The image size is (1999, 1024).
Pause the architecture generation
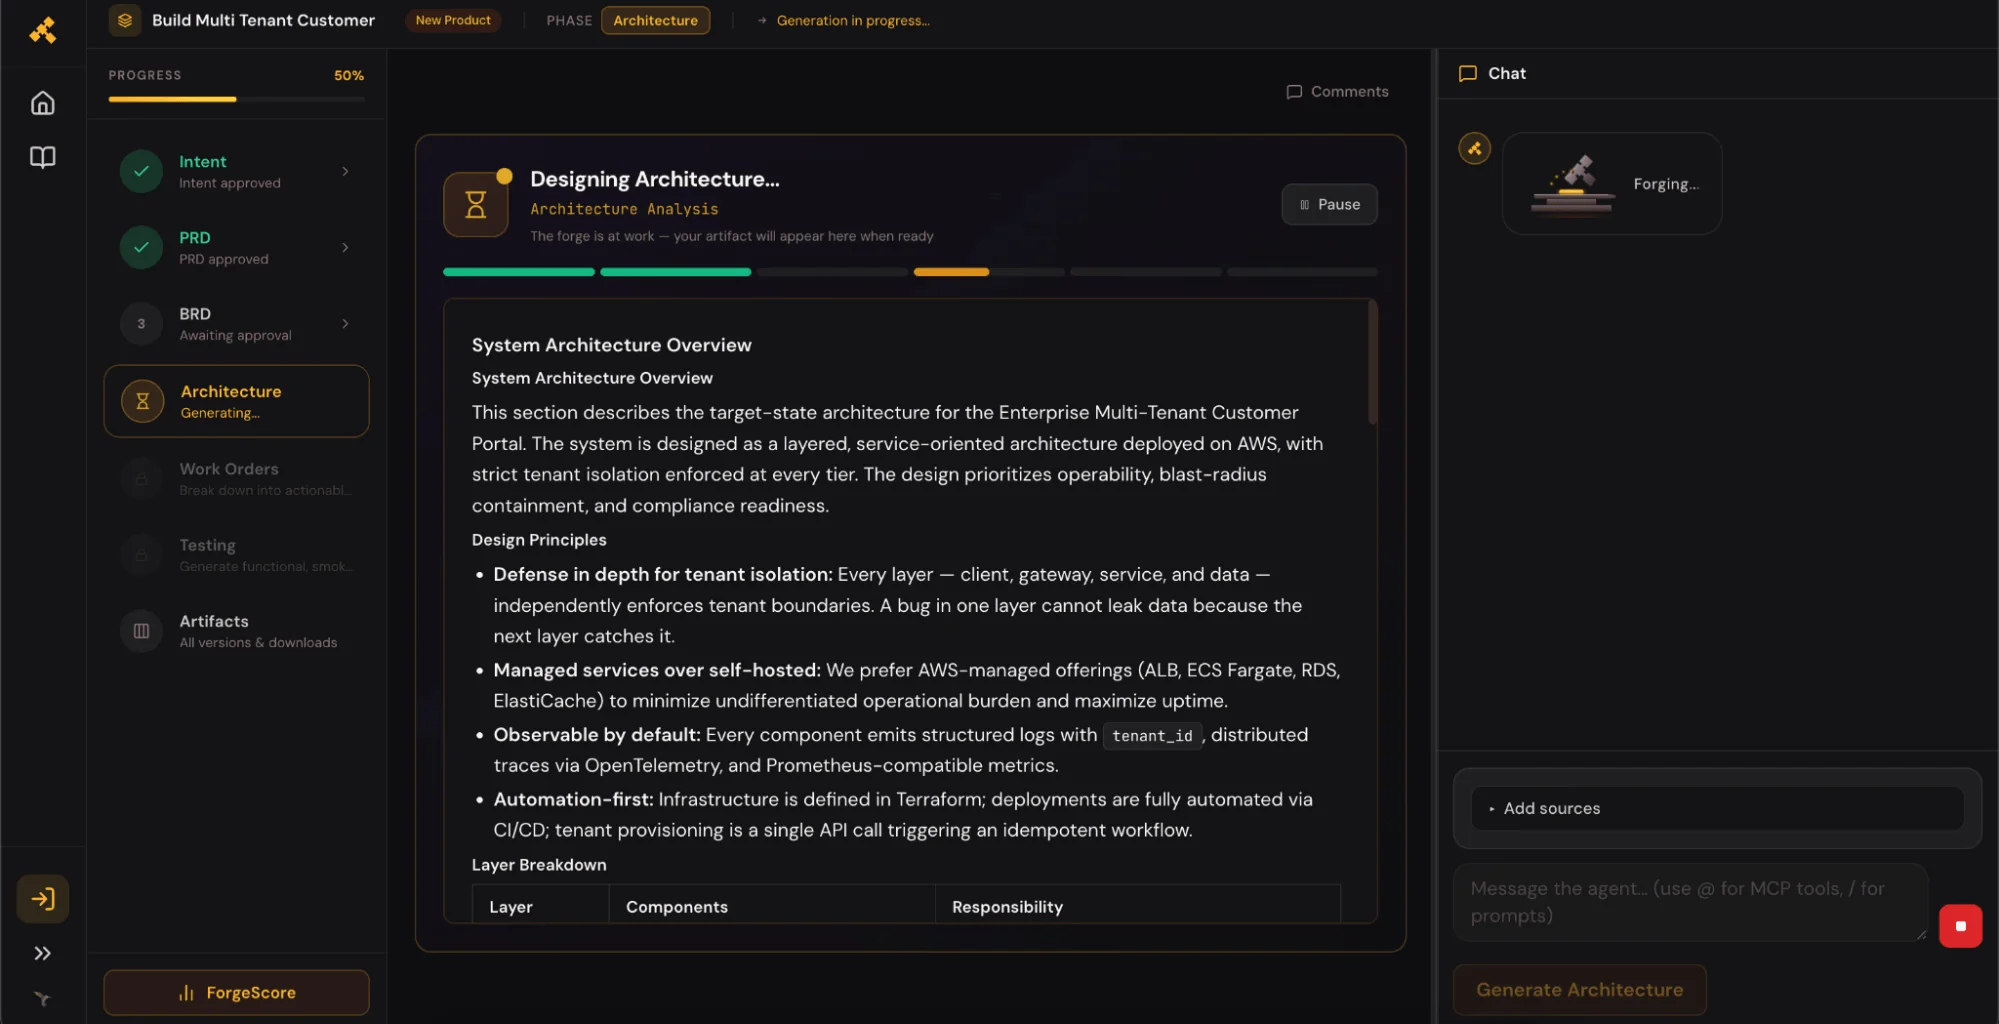(1329, 204)
